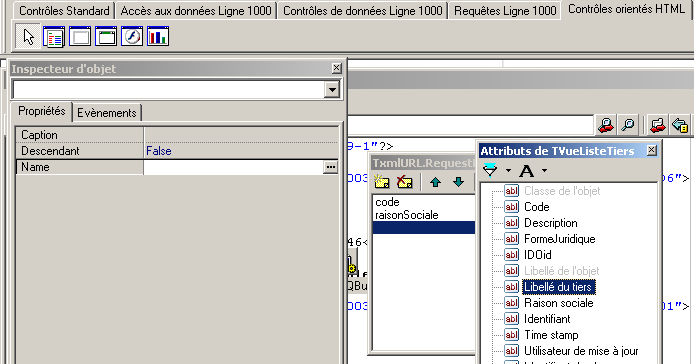This screenshot has width=694, height=364.
Task: Select the Identifiant attribute
Action: coord(547,319)
